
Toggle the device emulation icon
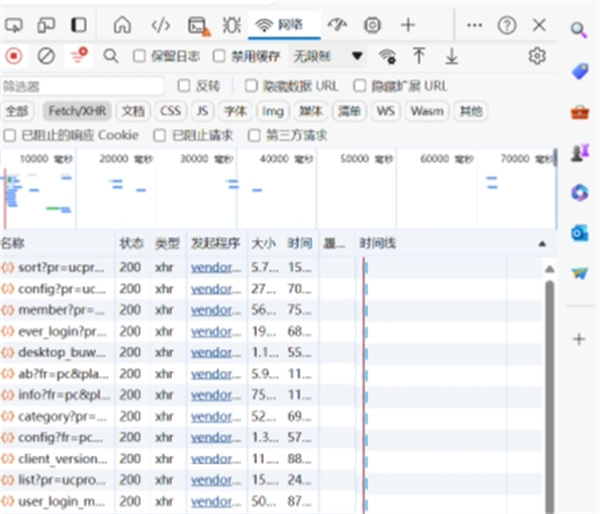click(46, 25)
